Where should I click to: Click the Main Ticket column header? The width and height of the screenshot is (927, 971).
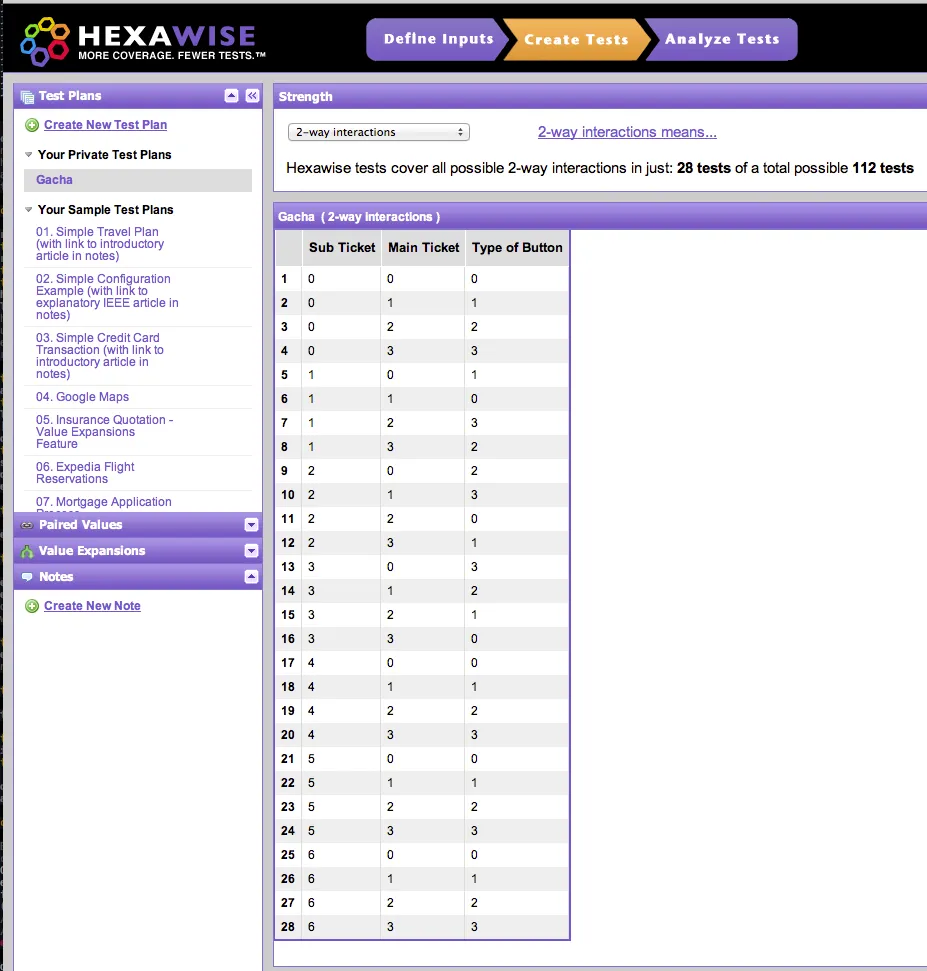pos(423,248)
